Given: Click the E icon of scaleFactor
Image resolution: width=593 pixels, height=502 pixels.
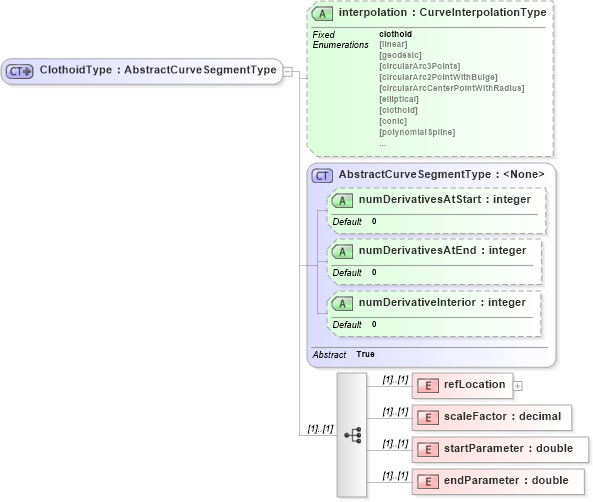Looking at the screenshot, I should [x=428, y=418].
